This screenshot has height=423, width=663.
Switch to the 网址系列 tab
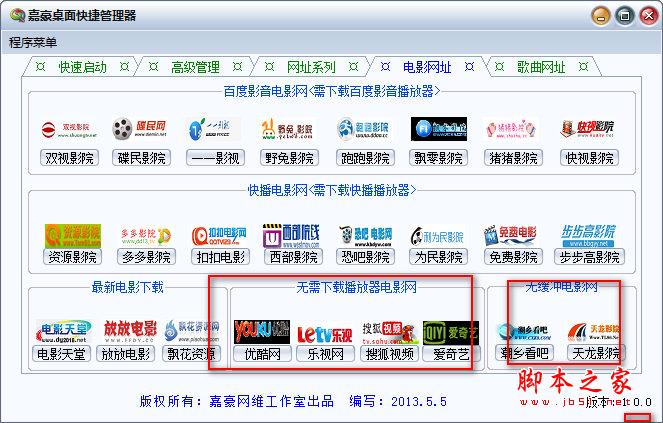click(x=311, y=67)
